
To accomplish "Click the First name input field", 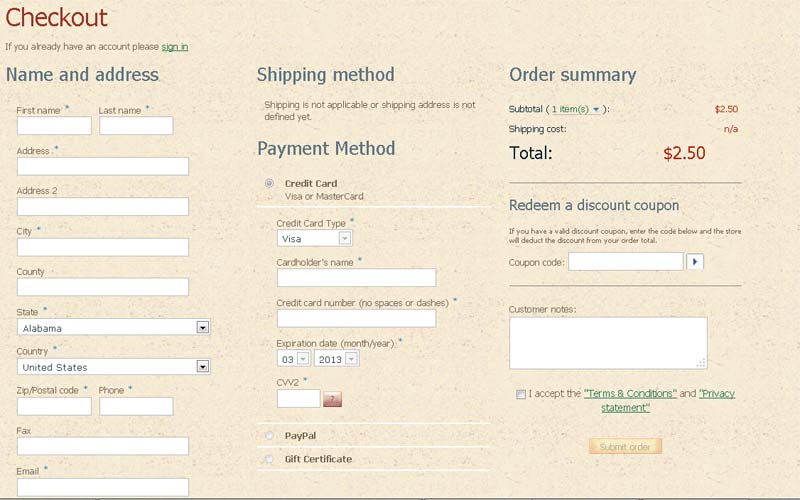I will (x=54, y=126).
